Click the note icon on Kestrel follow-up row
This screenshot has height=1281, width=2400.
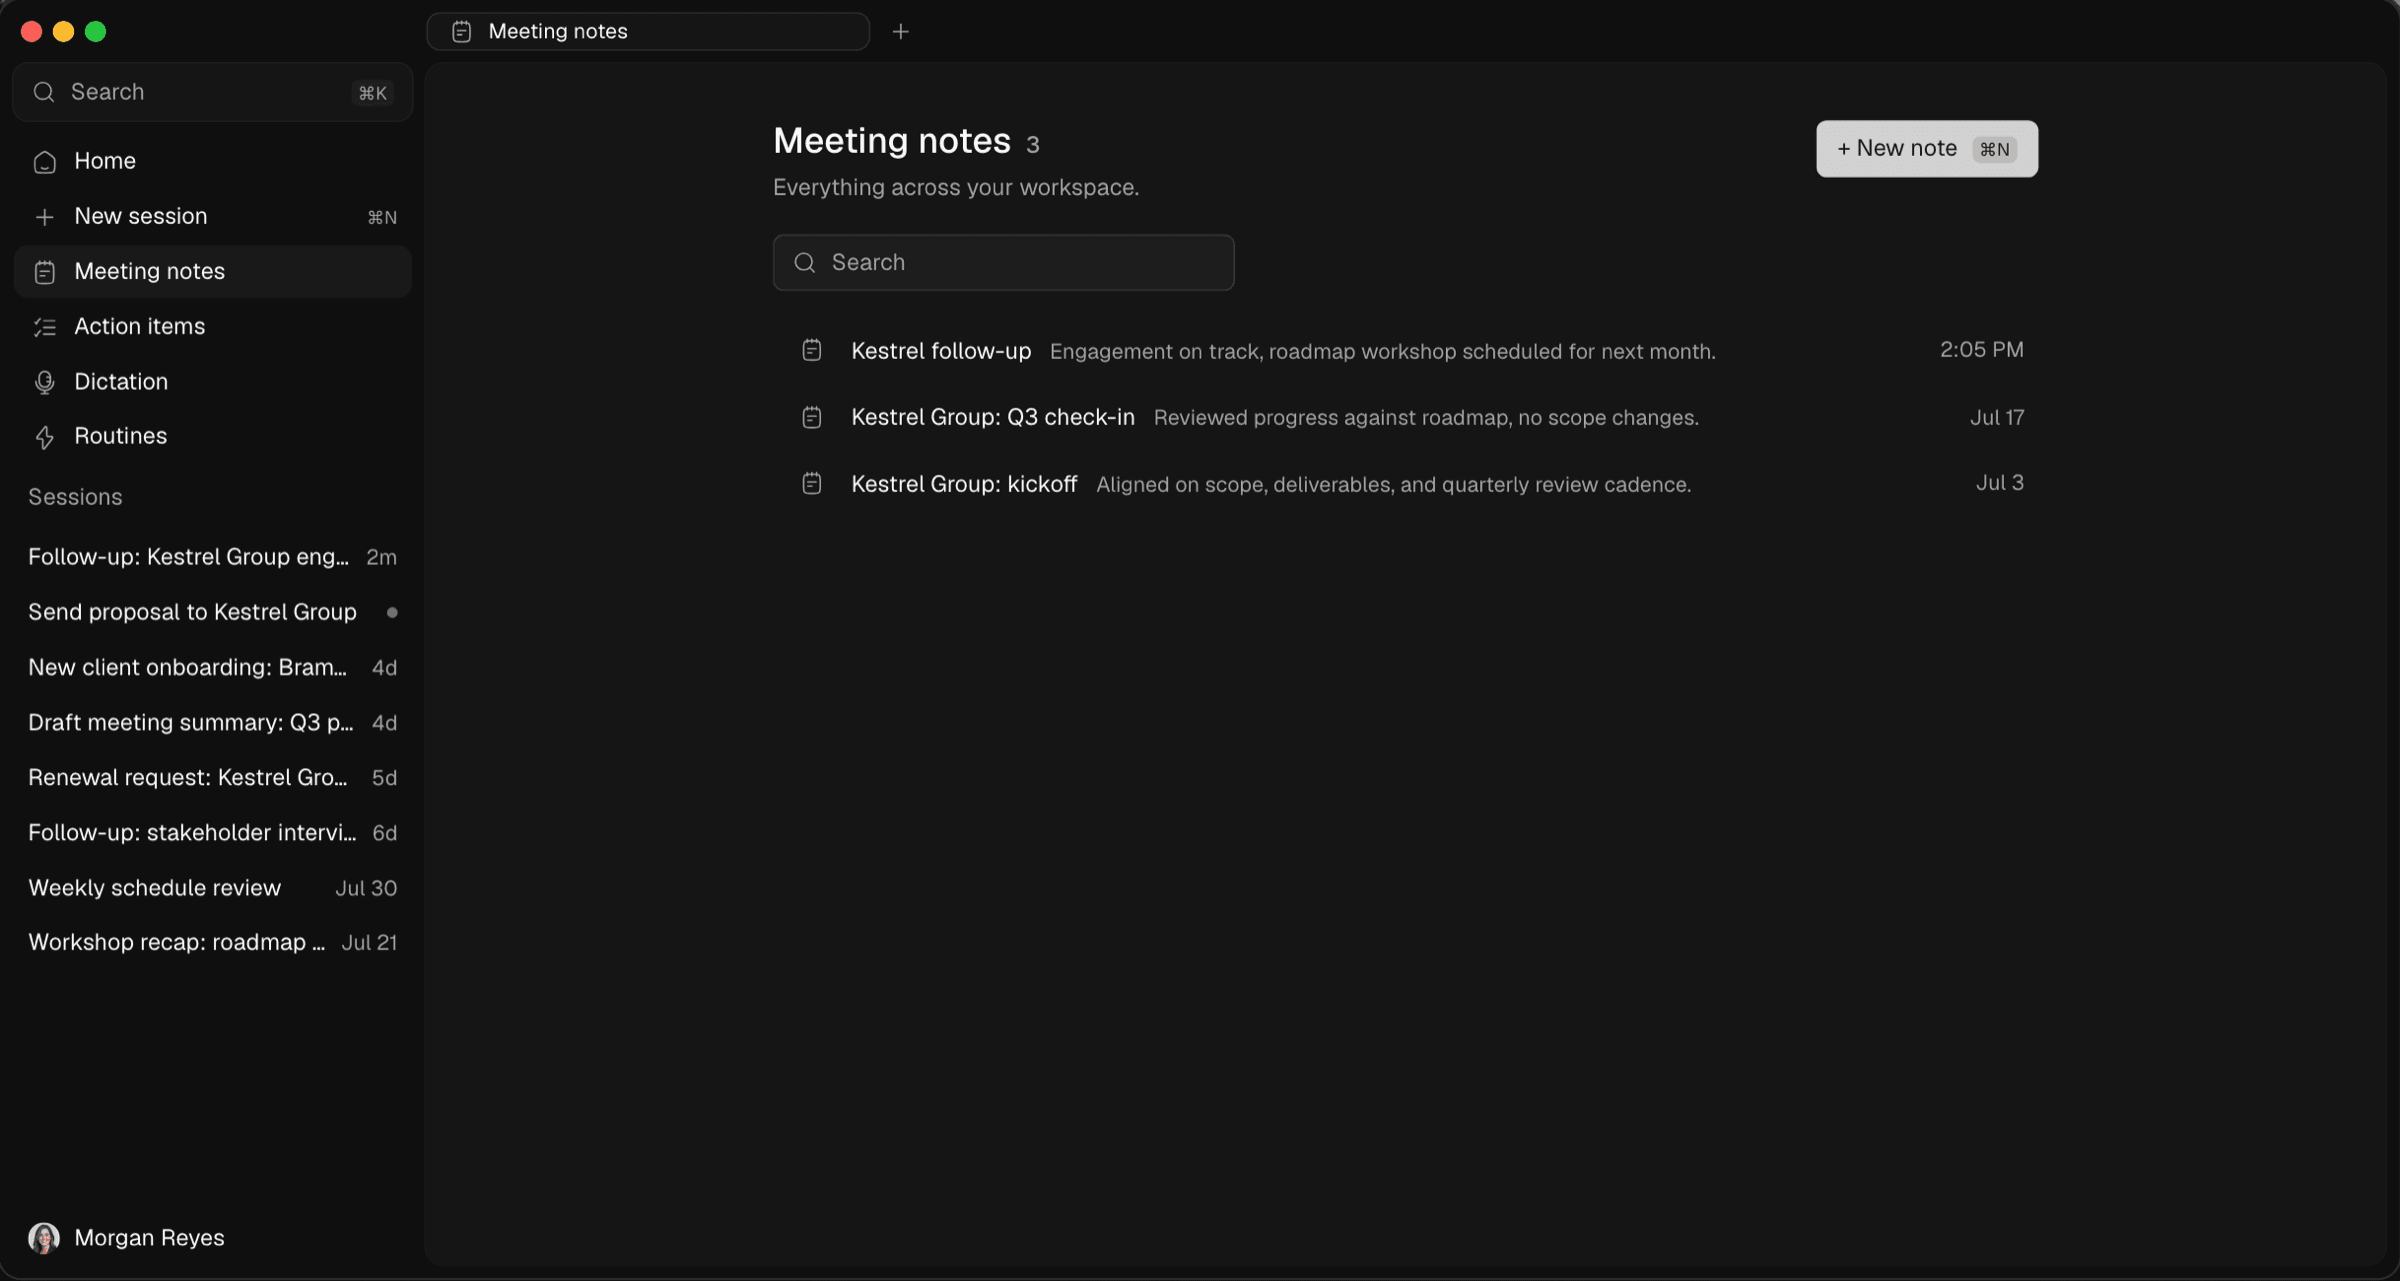(x=811, y=350)
